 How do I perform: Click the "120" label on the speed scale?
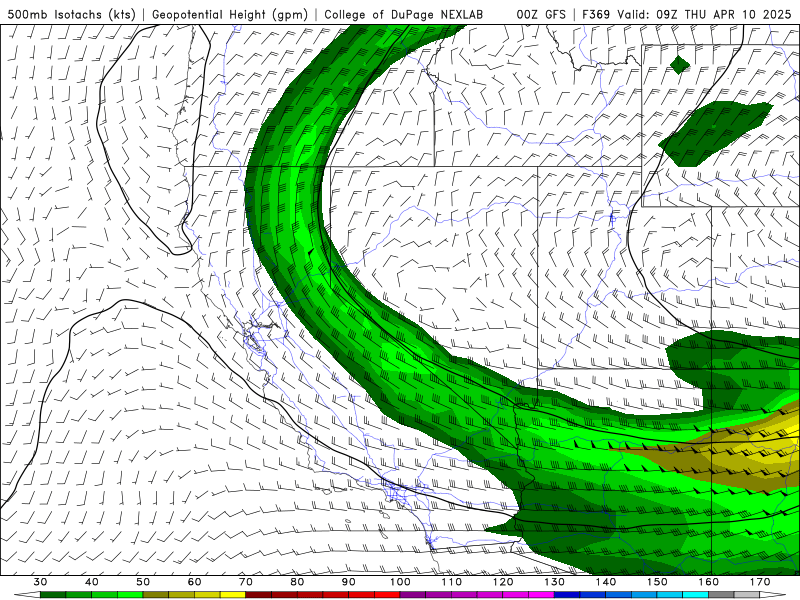click(x=503, y=582)
